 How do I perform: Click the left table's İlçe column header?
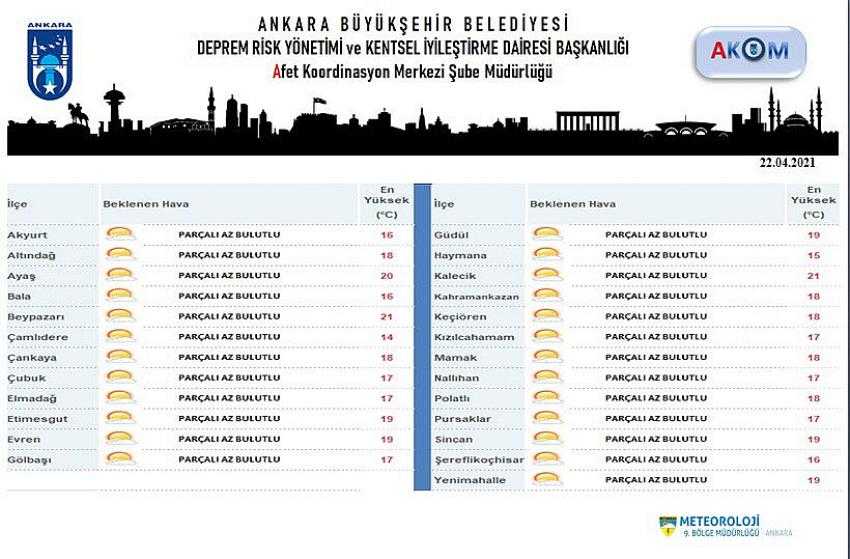coord(17,204)
